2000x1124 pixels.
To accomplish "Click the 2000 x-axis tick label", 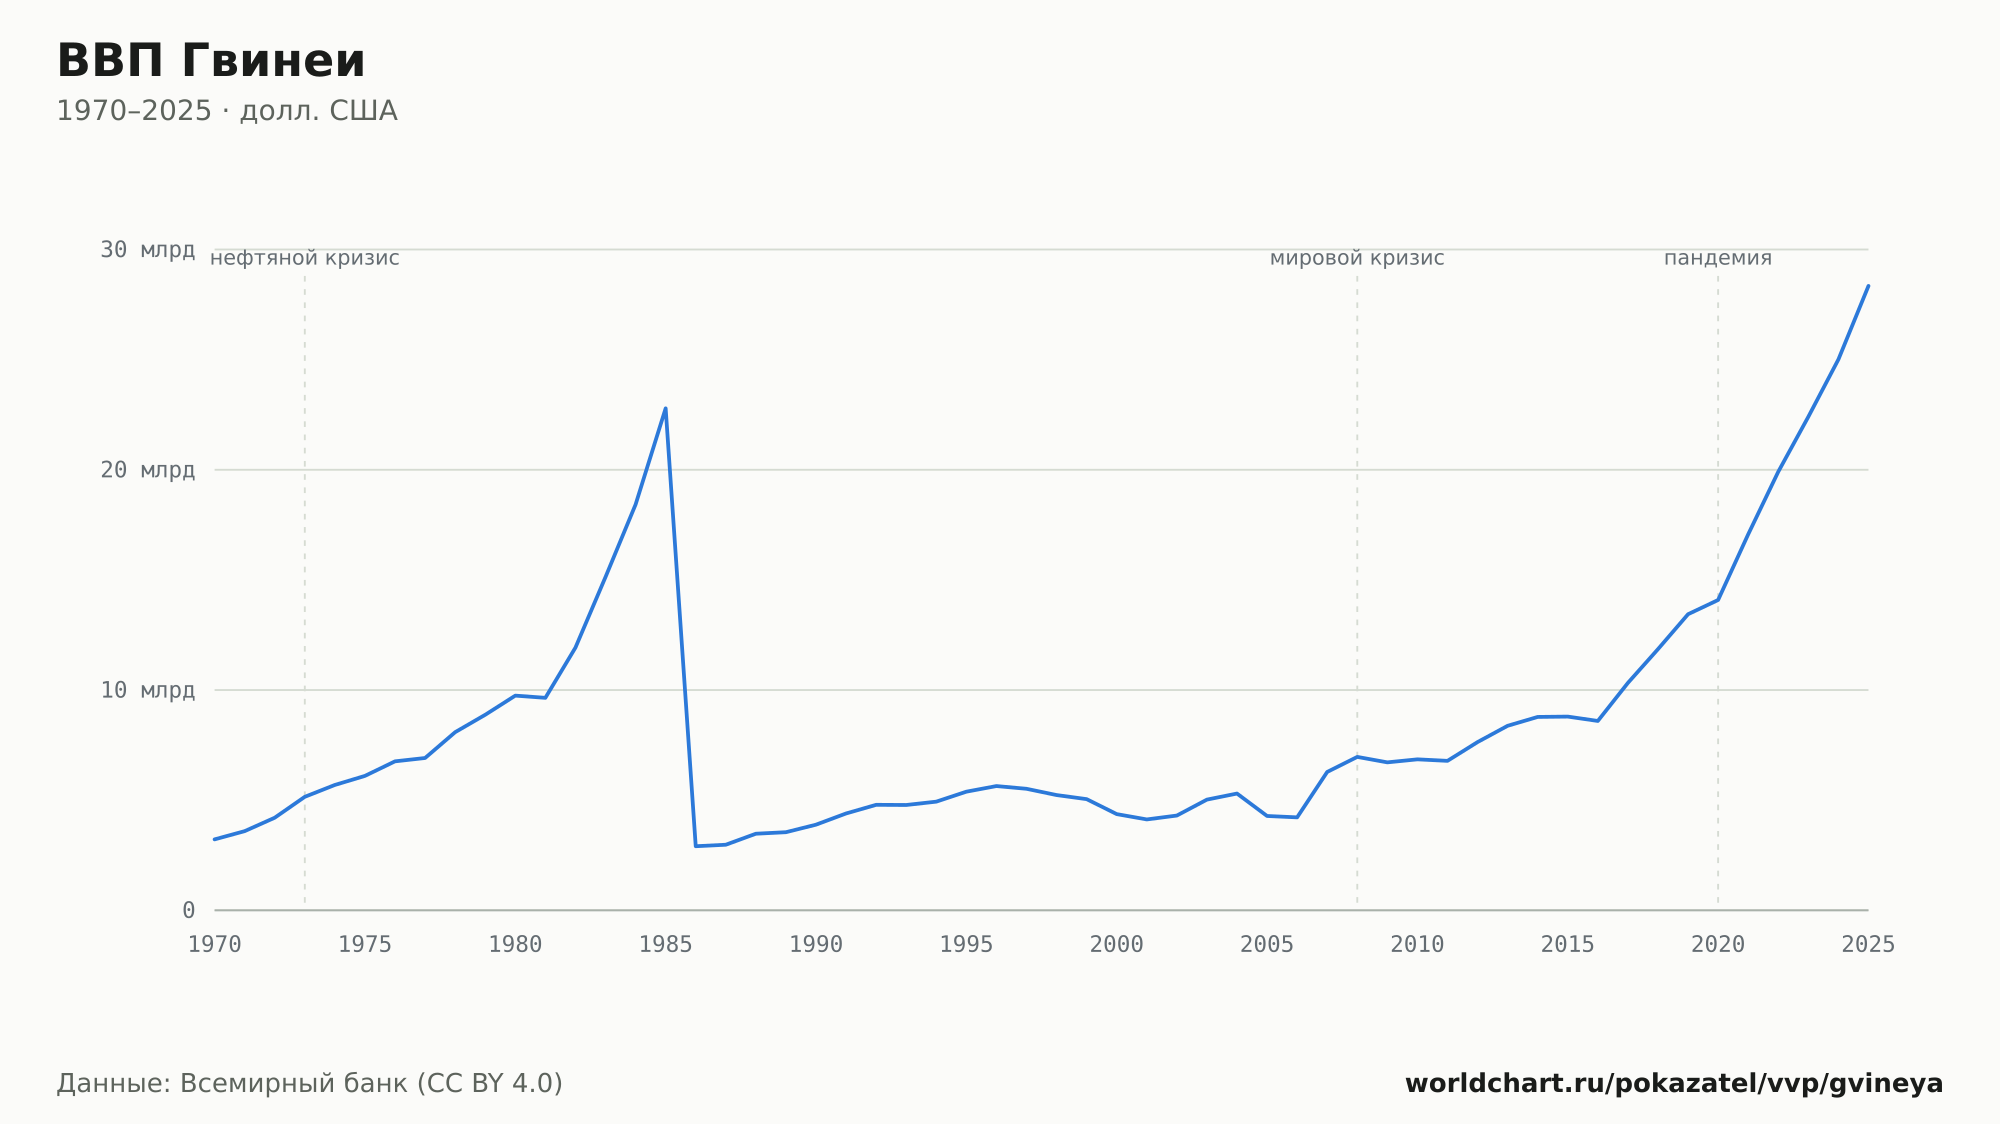I will pos(1117,945).
